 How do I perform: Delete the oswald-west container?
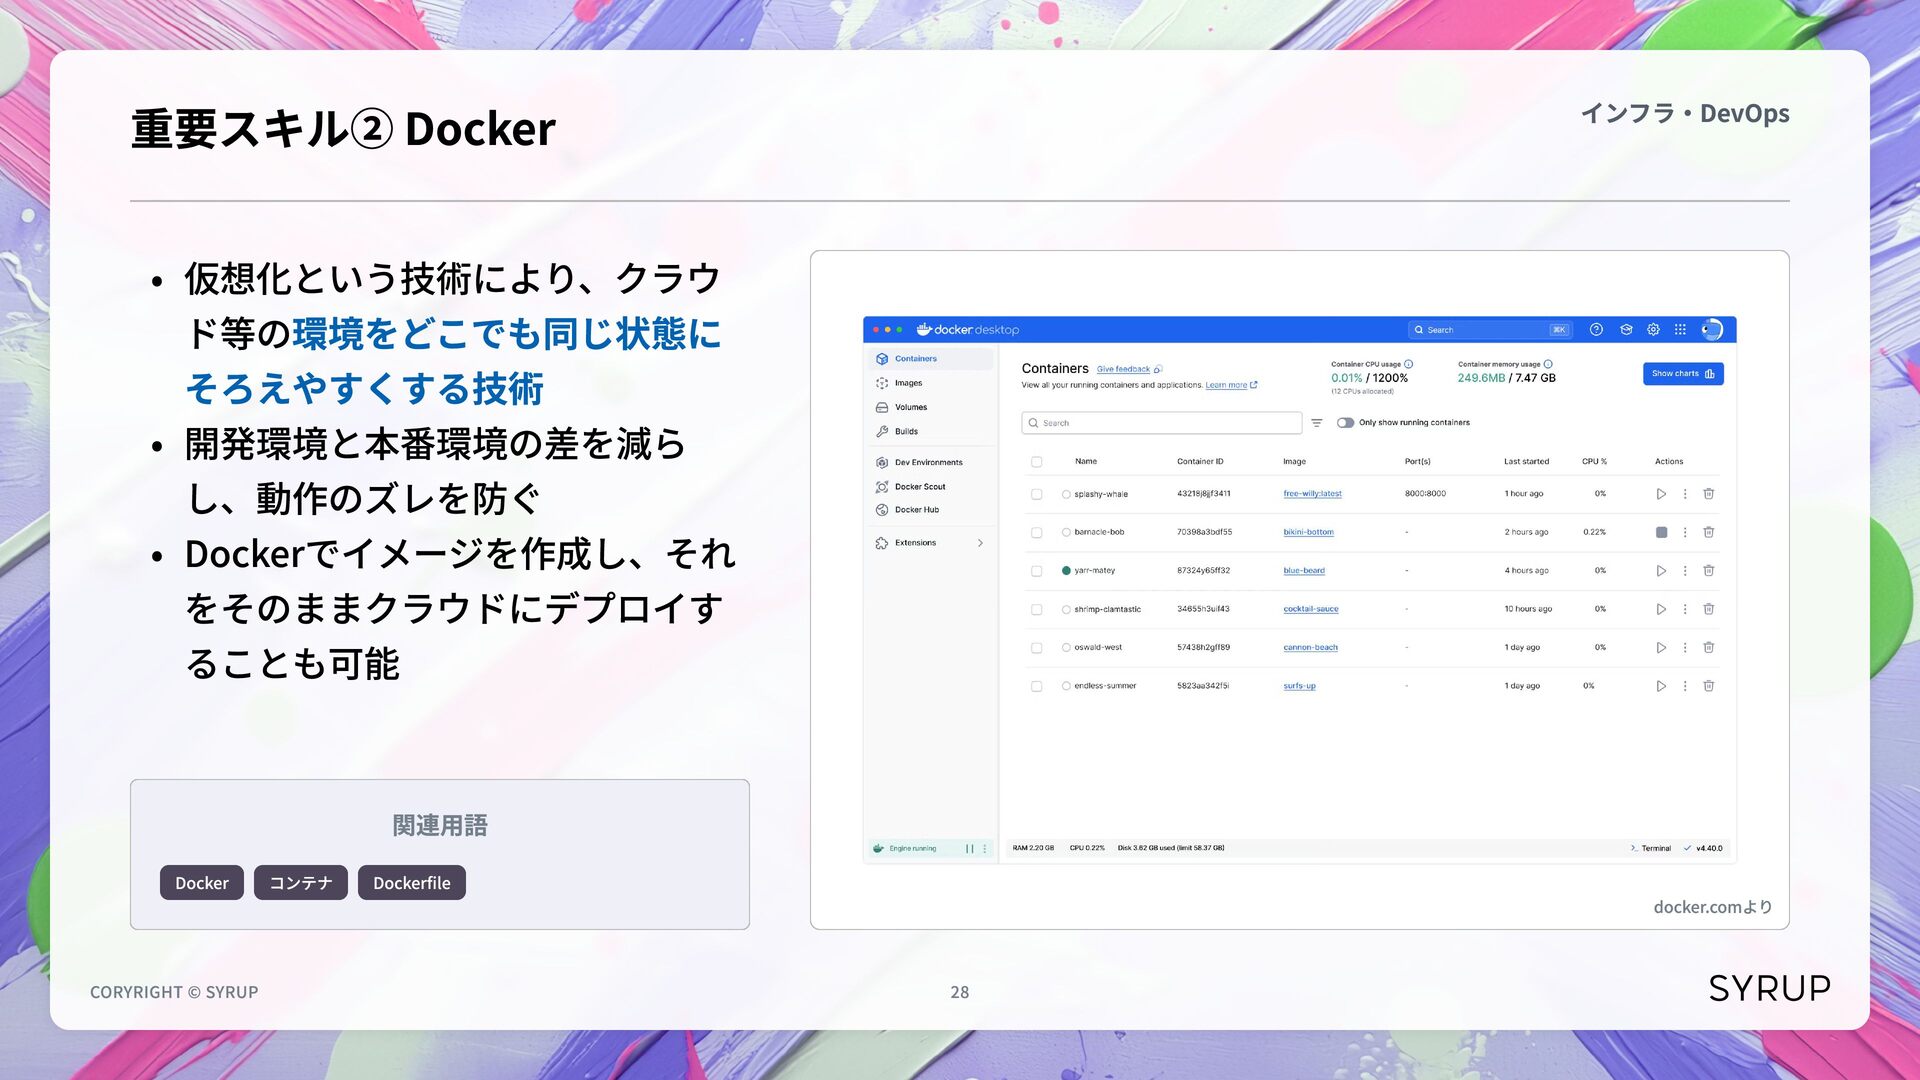(1709, 648)
